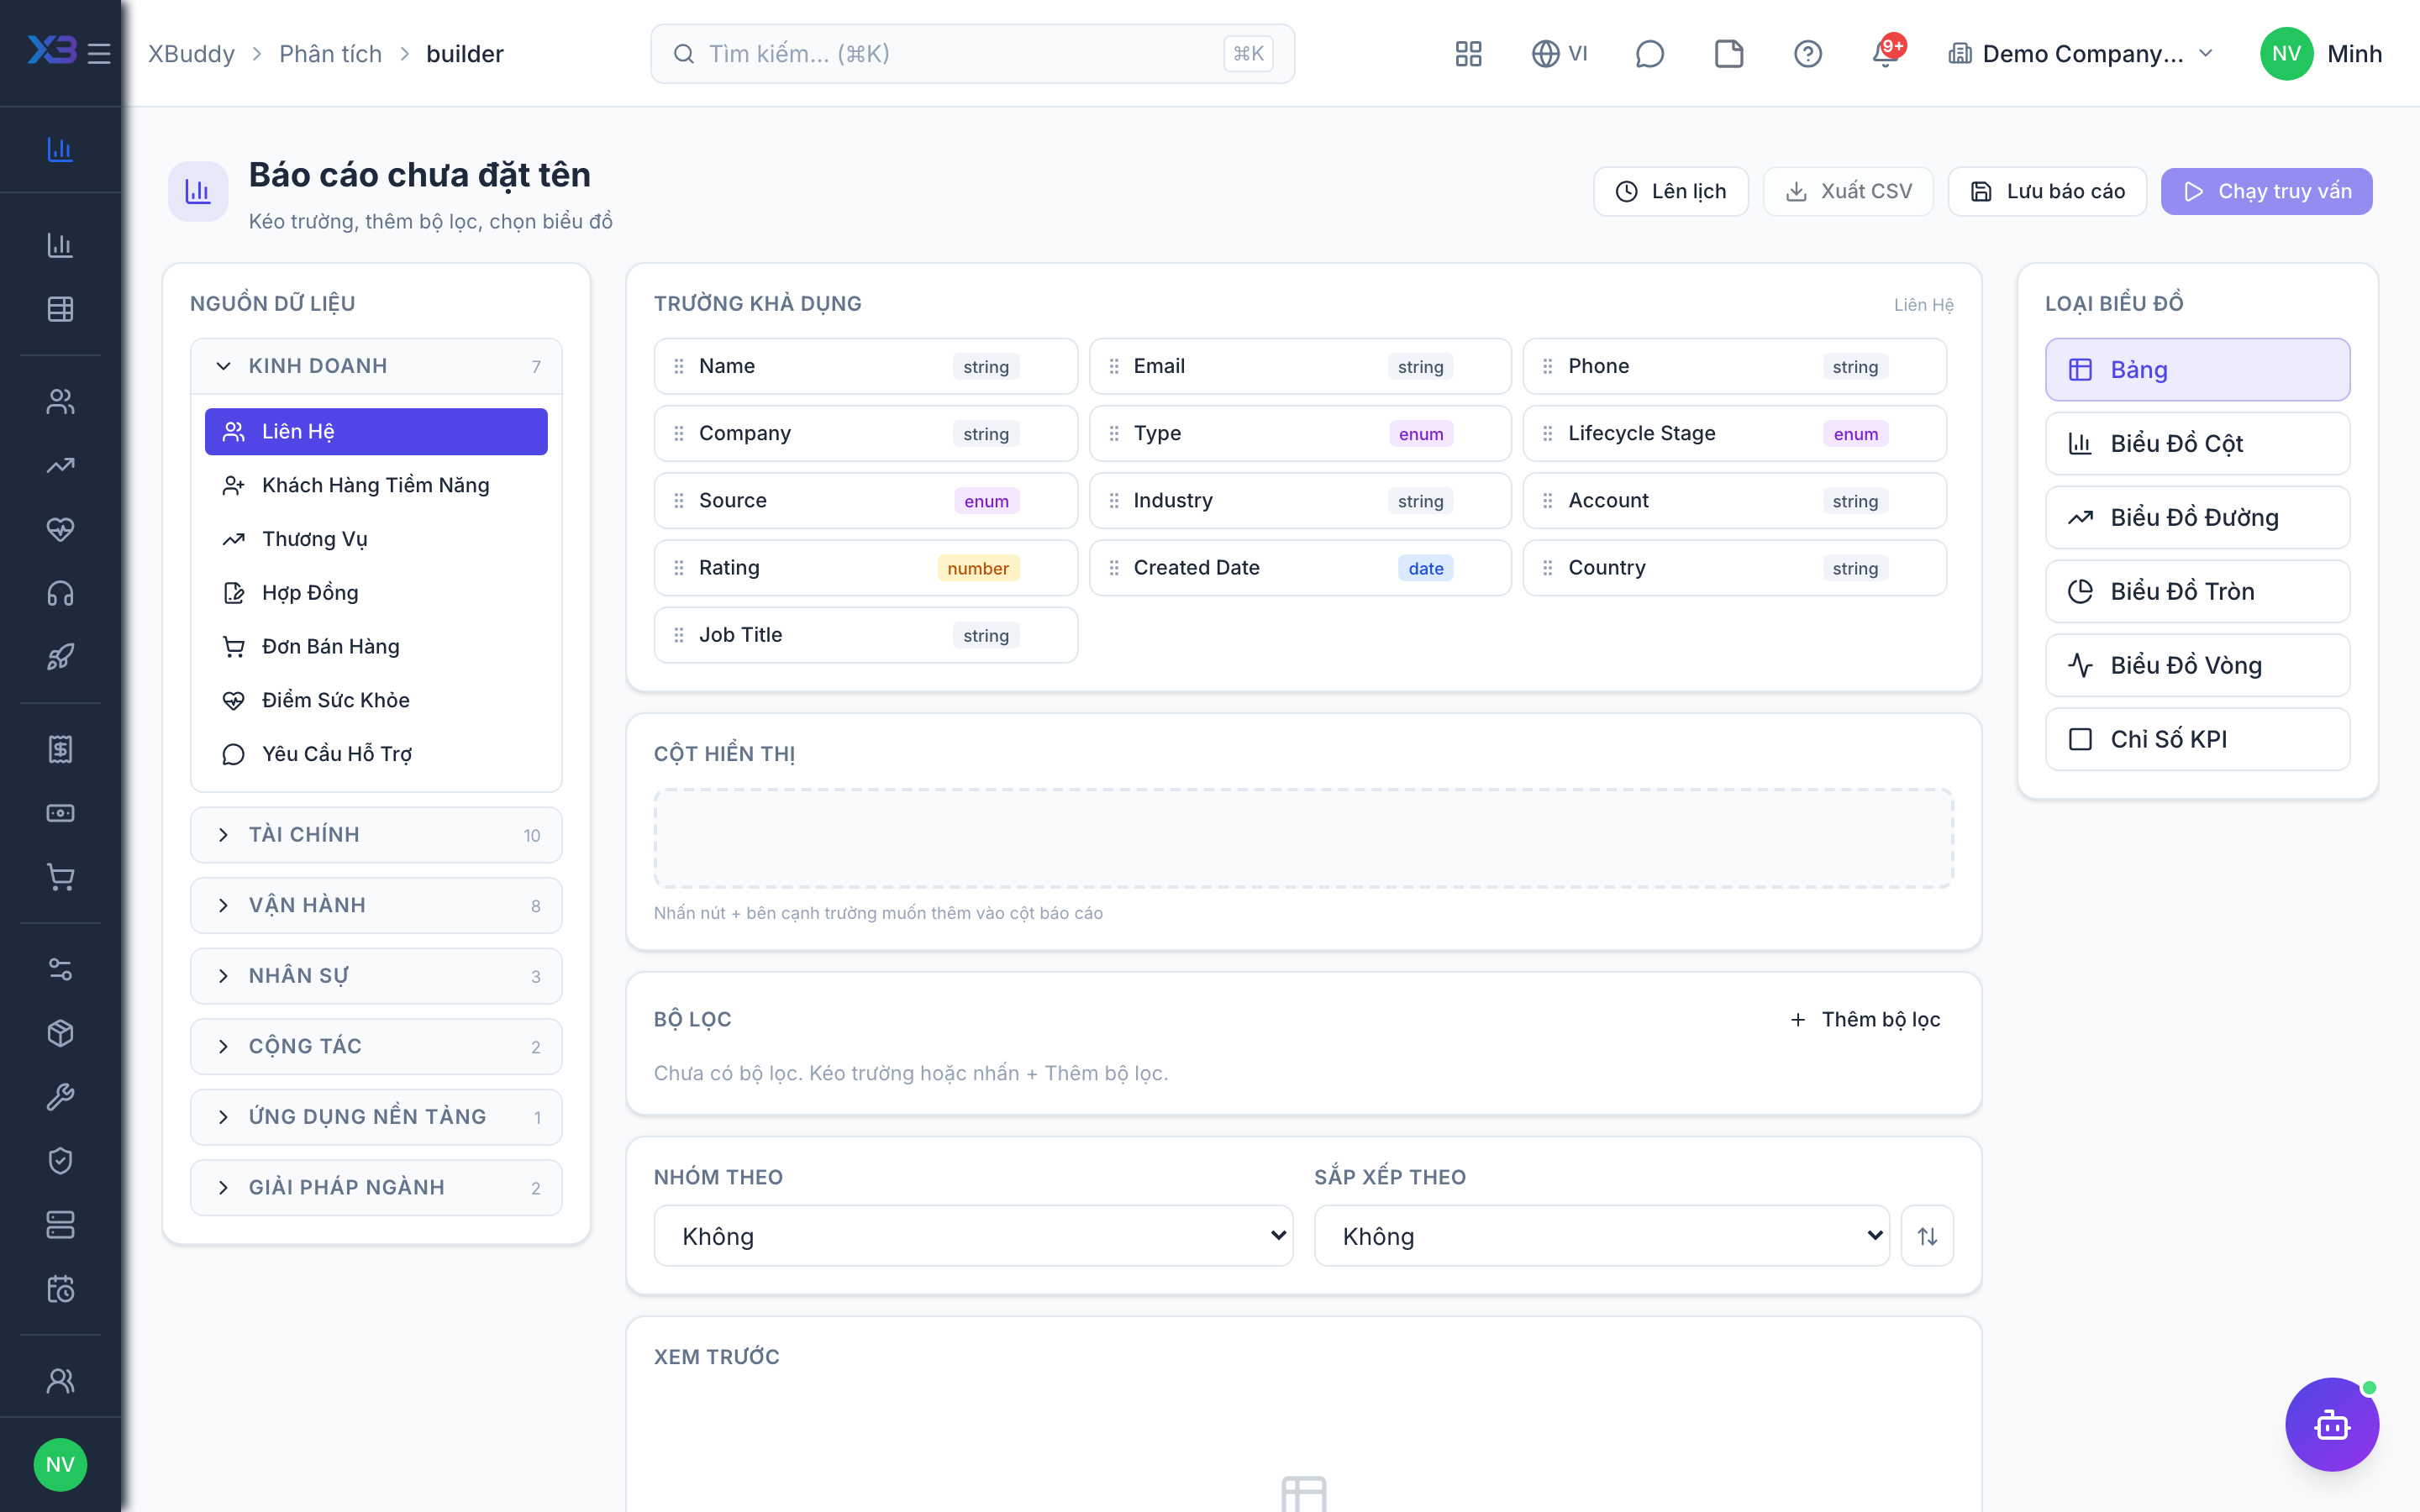Select the Biểu Đồ Tròn chart type
The width and height of the screenshot is (2420, 1512).
coord(2197,591)
